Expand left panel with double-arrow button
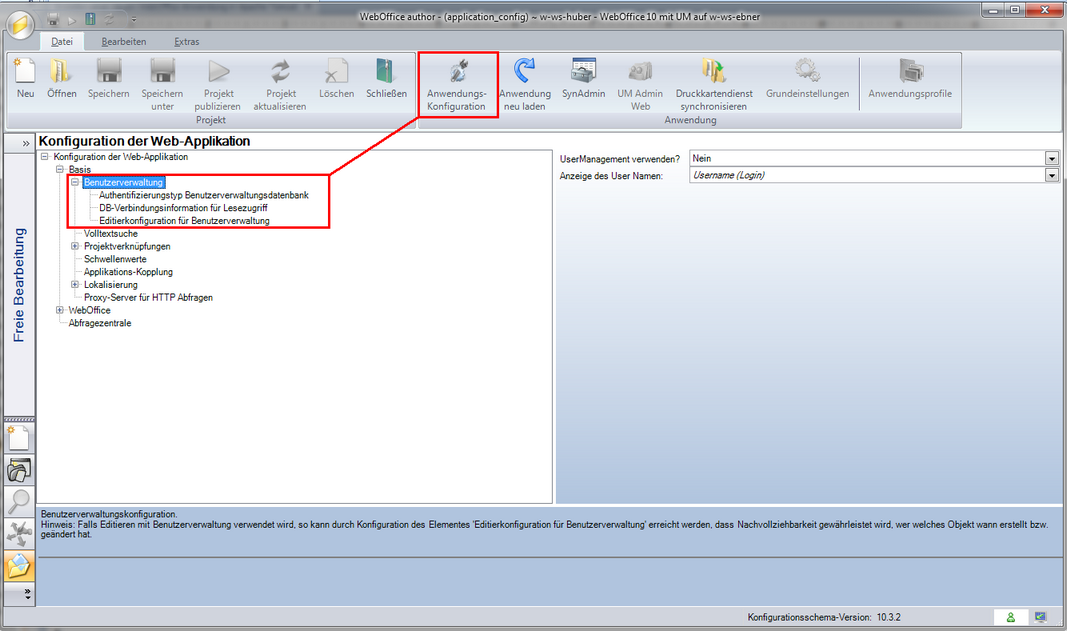 [25, 143]
